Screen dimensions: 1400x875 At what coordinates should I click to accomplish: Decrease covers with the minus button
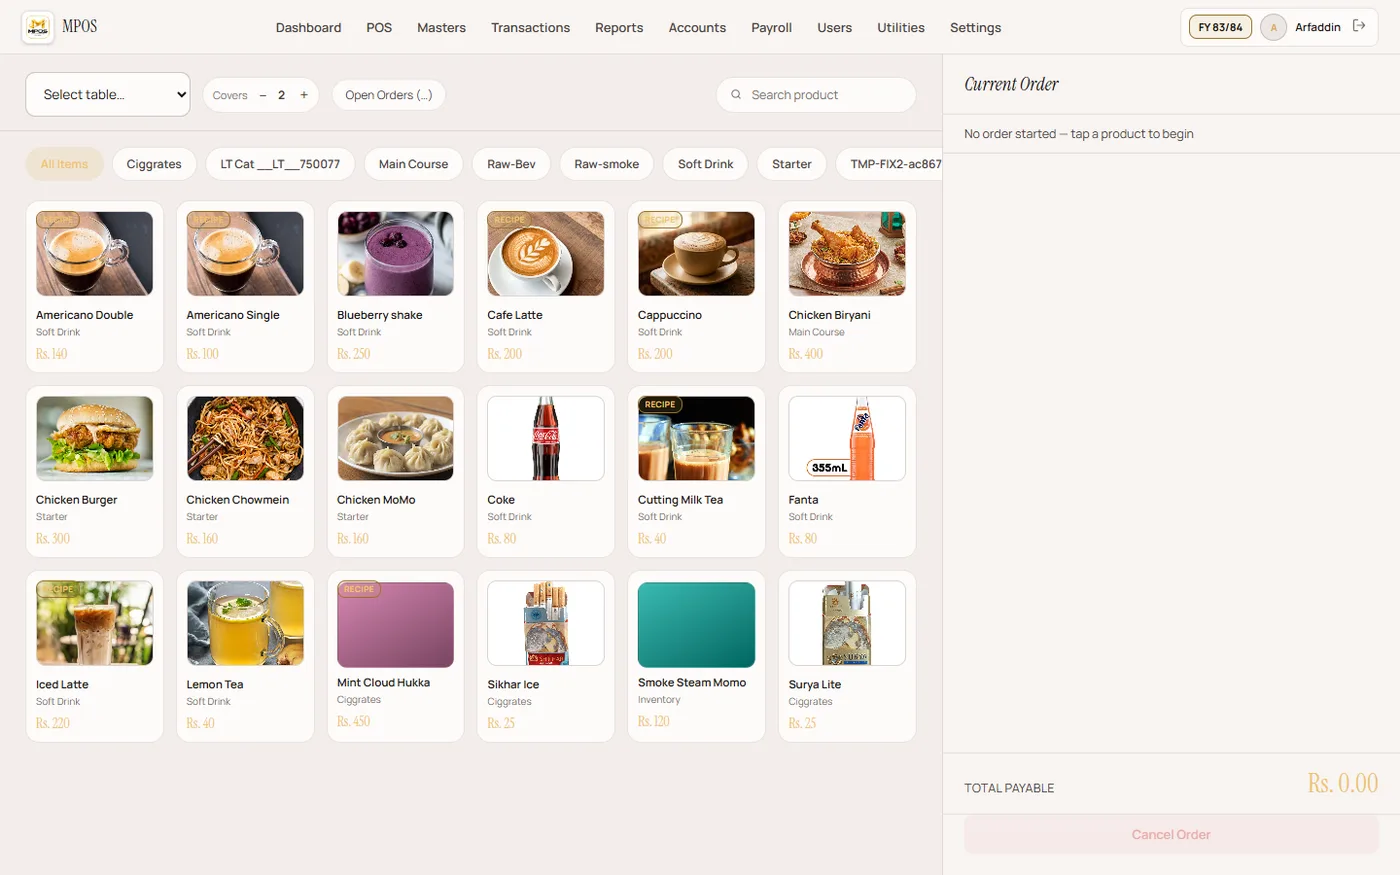[263, 95]
